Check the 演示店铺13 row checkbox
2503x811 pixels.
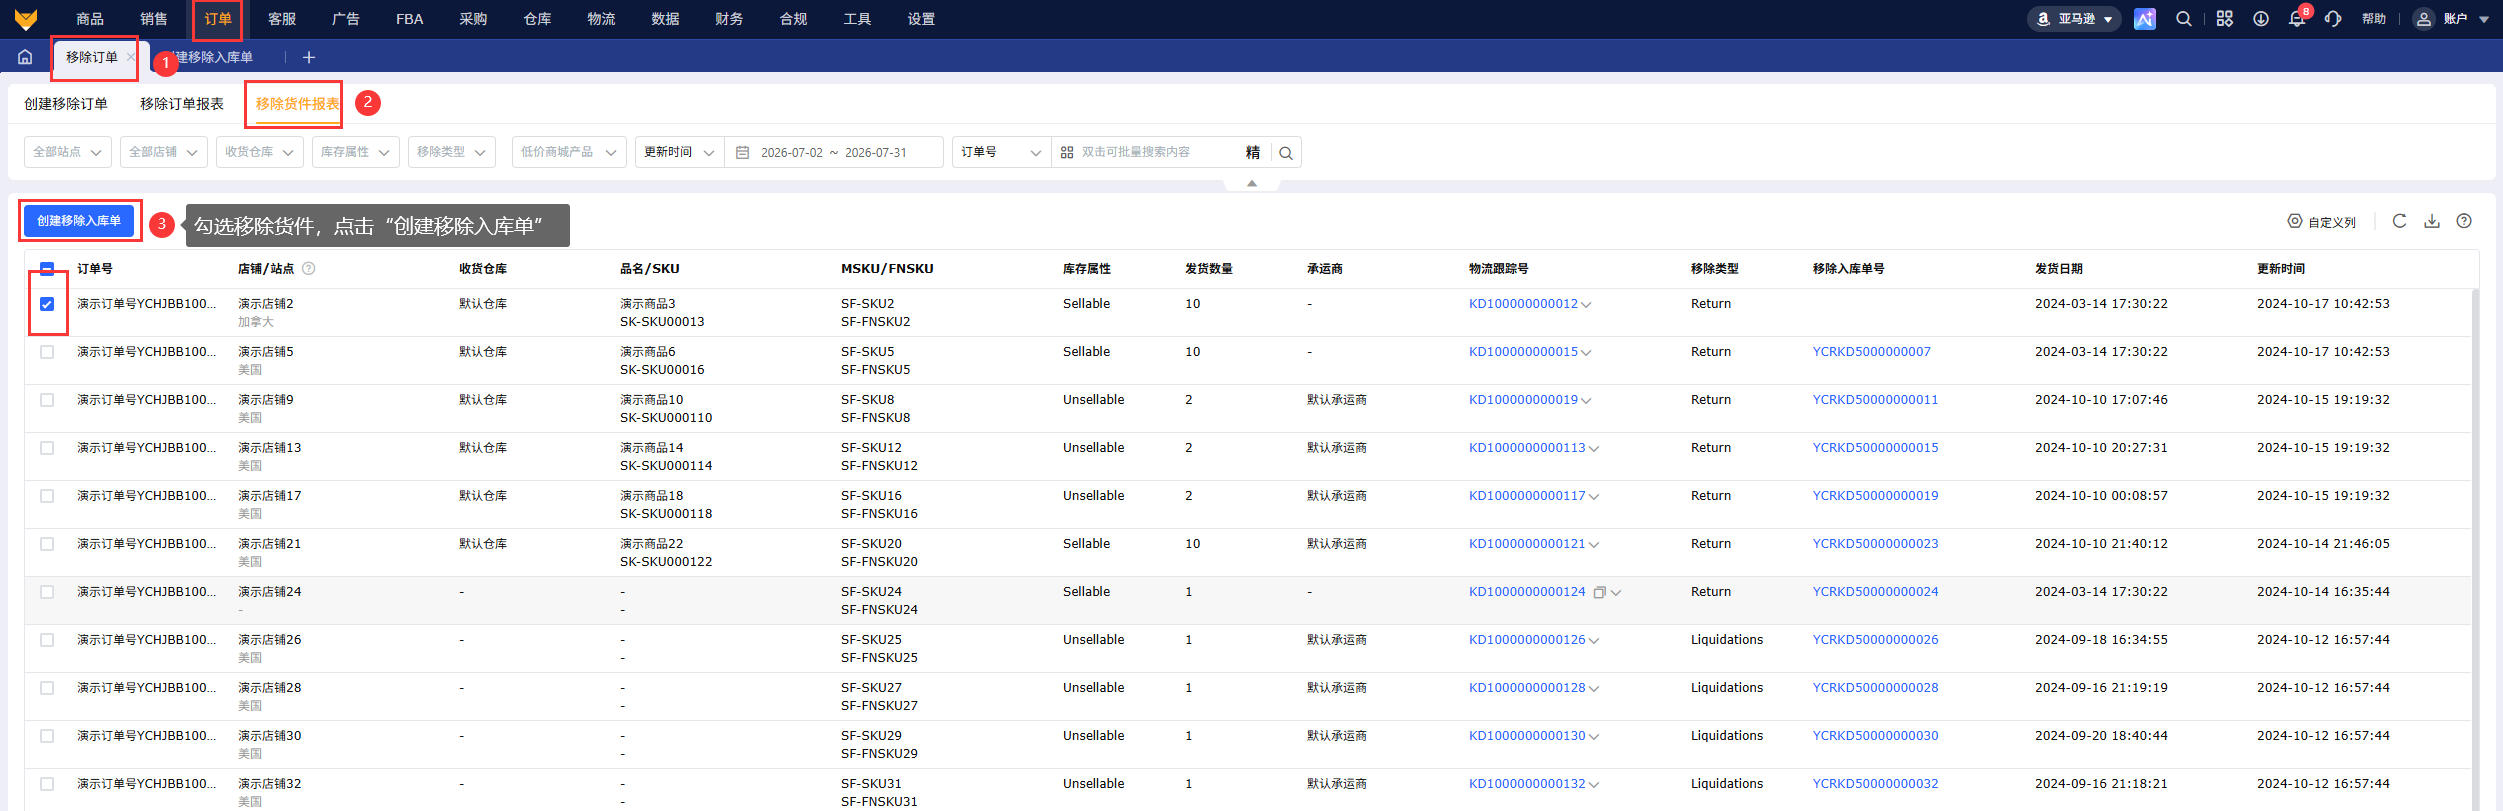47,448
